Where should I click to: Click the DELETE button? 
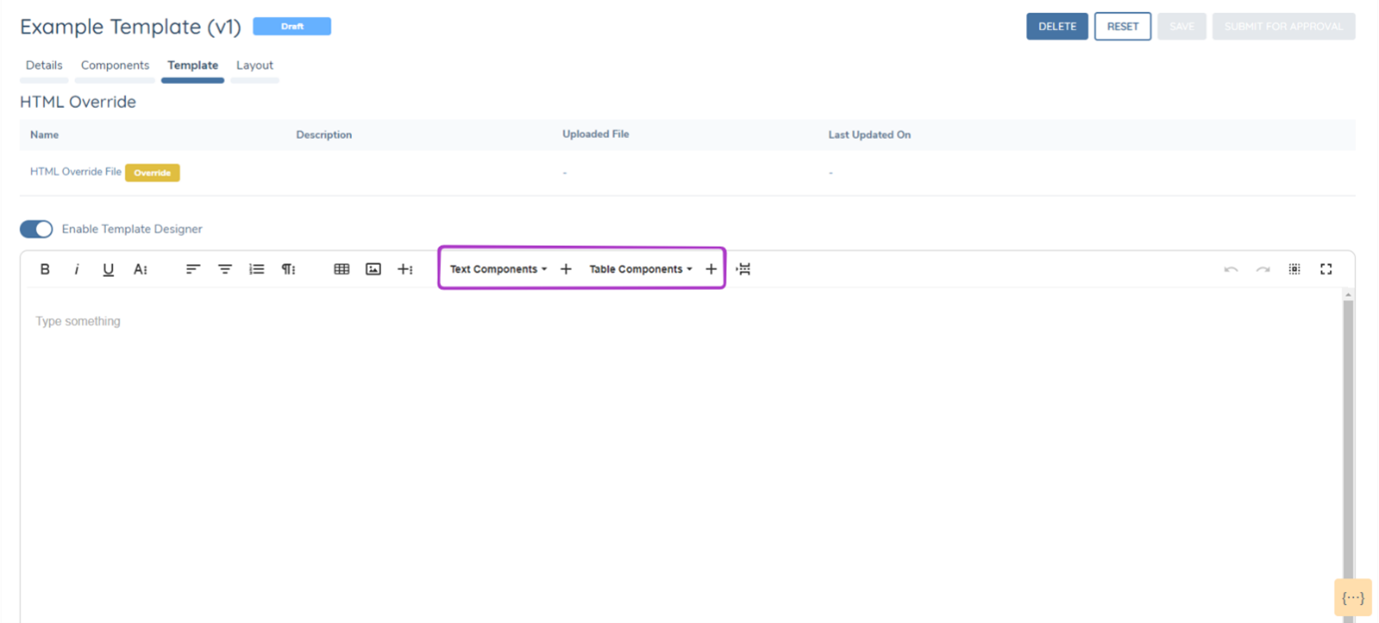1057,26
